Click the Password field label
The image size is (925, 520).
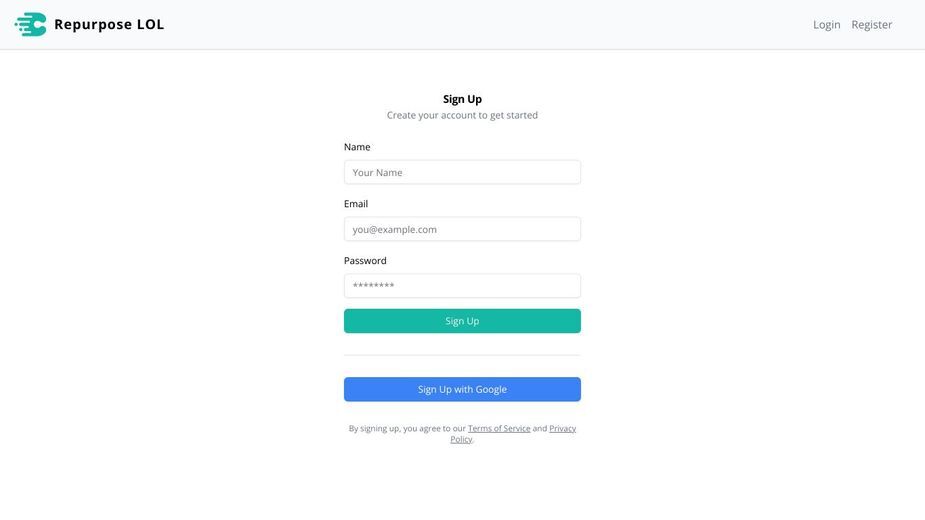pyautogui.click(x=365, y=260)
